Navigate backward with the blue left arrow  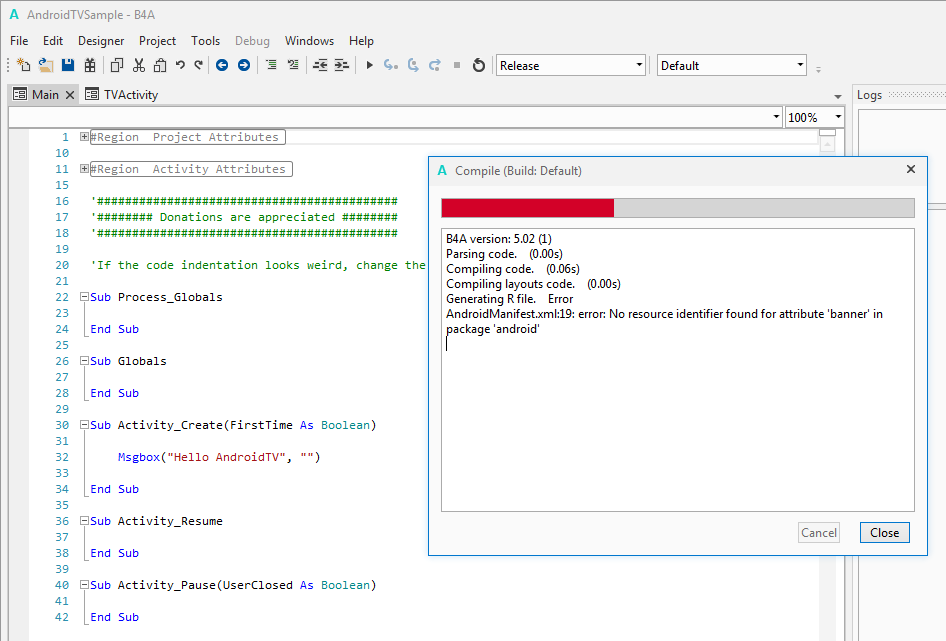[x=222, y=65]
